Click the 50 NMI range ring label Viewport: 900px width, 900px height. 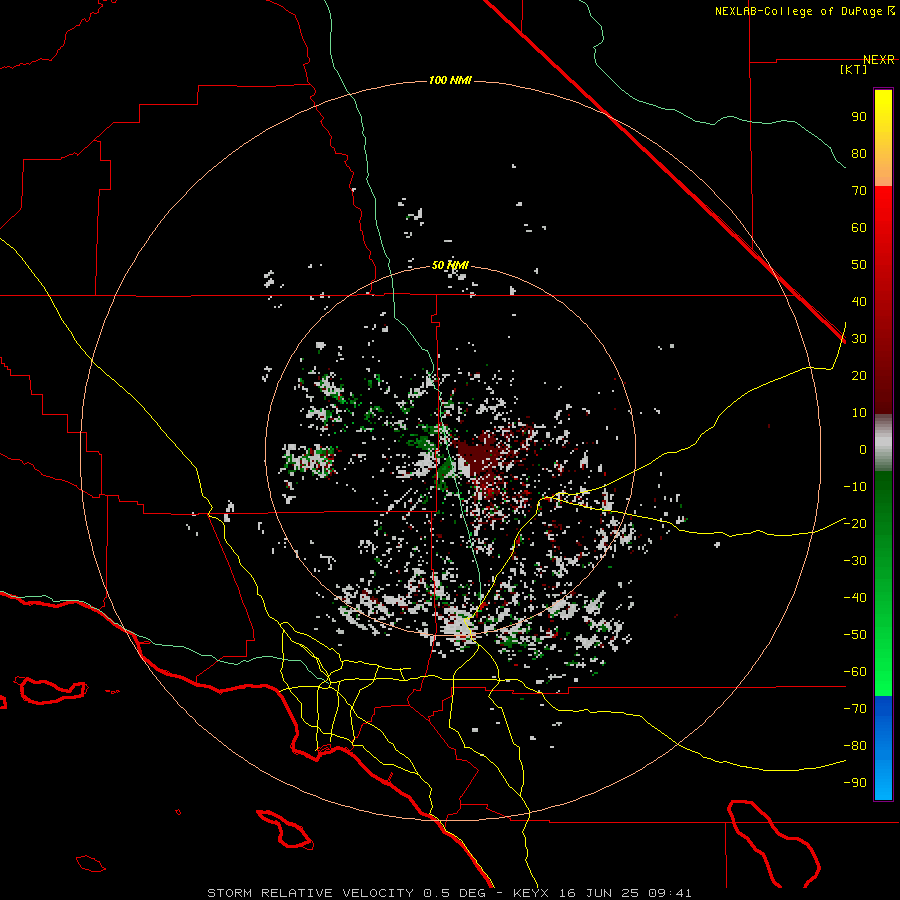pyautogui.click(x=450, y=265)
